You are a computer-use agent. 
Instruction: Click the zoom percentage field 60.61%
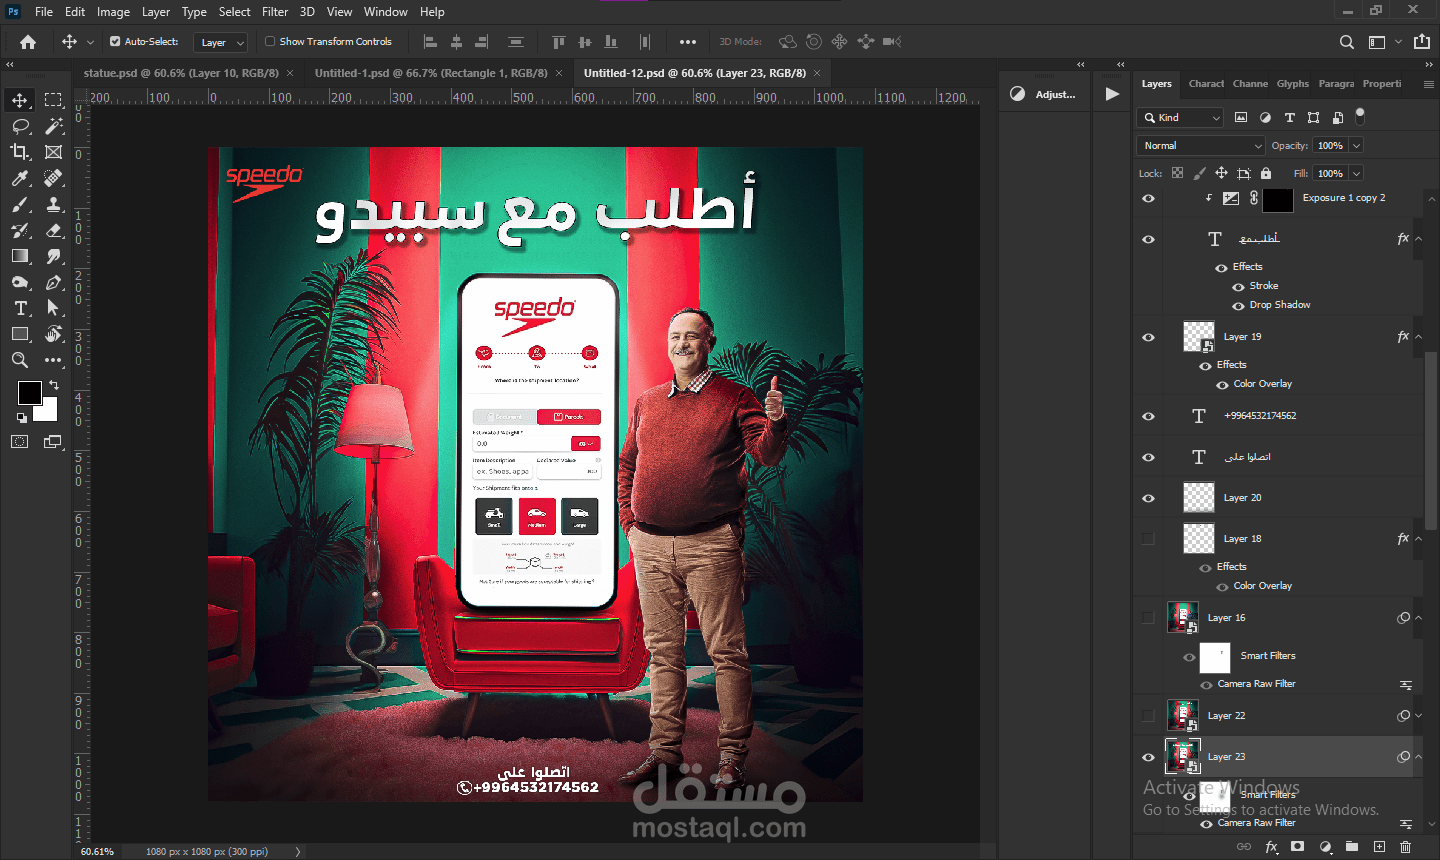[x=97, y=852]
